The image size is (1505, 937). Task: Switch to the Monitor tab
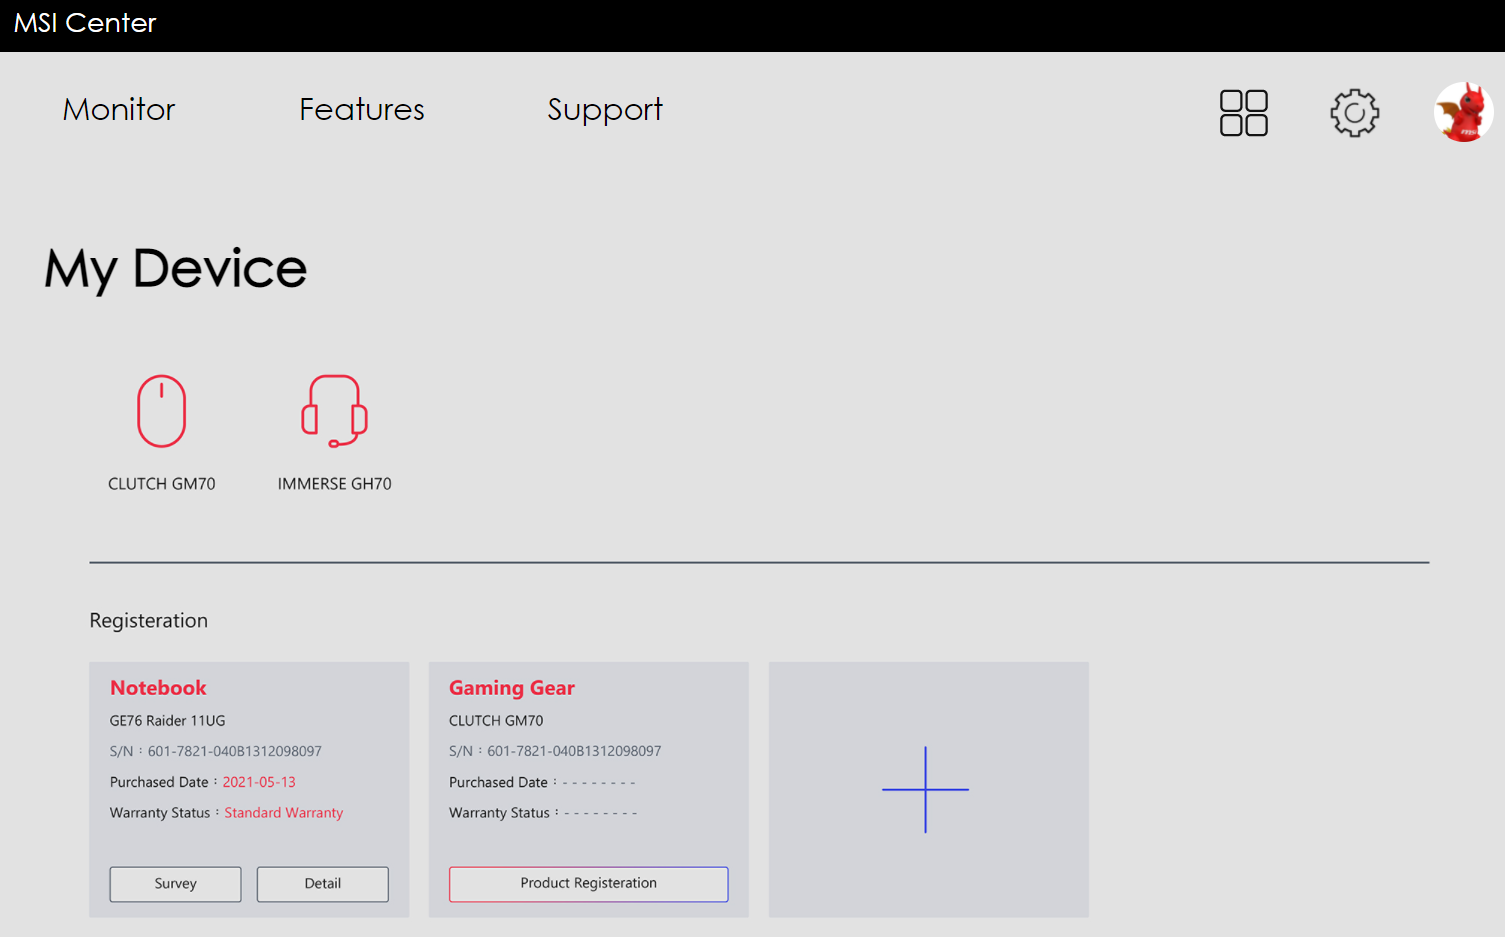(x=119, y=109)
